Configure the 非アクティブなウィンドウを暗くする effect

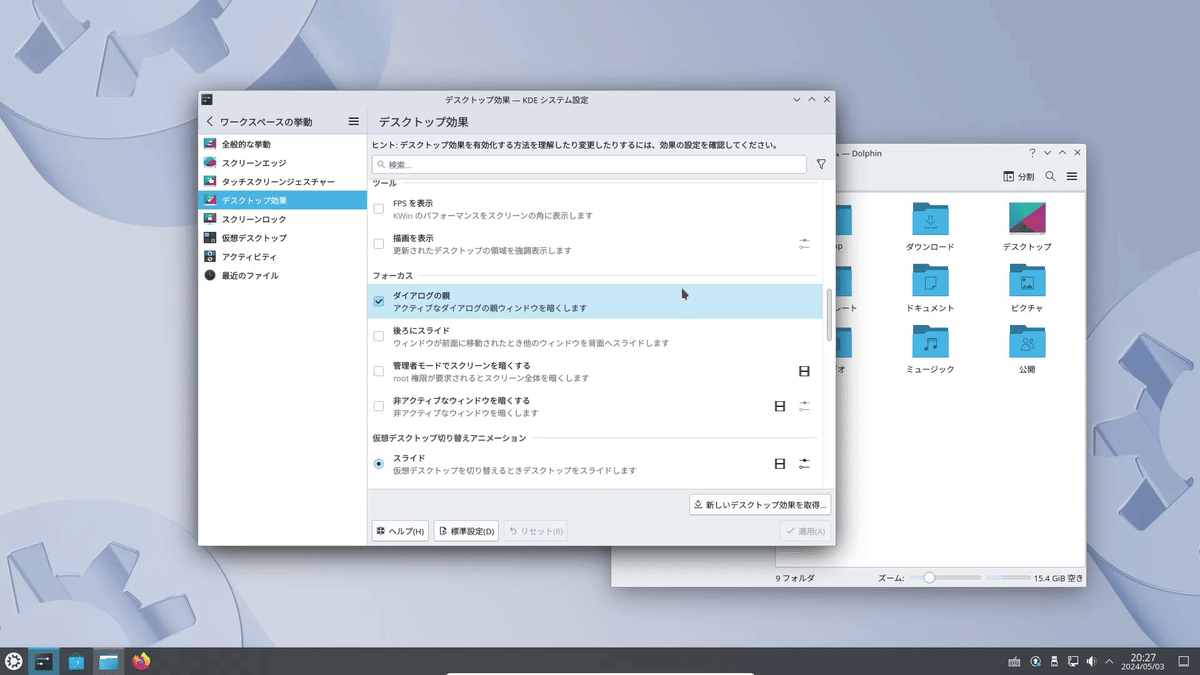[x=804, y=406]
